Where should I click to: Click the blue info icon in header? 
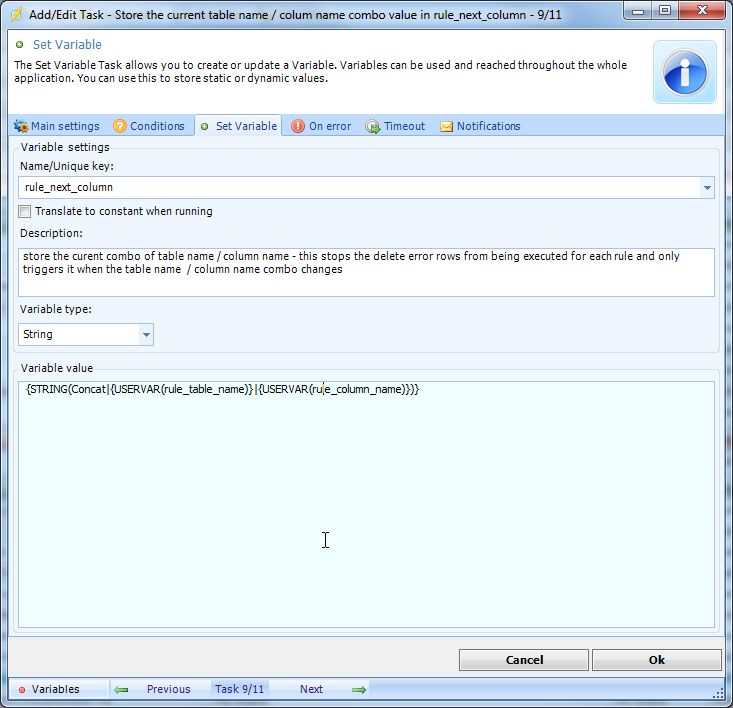[685, 72]
